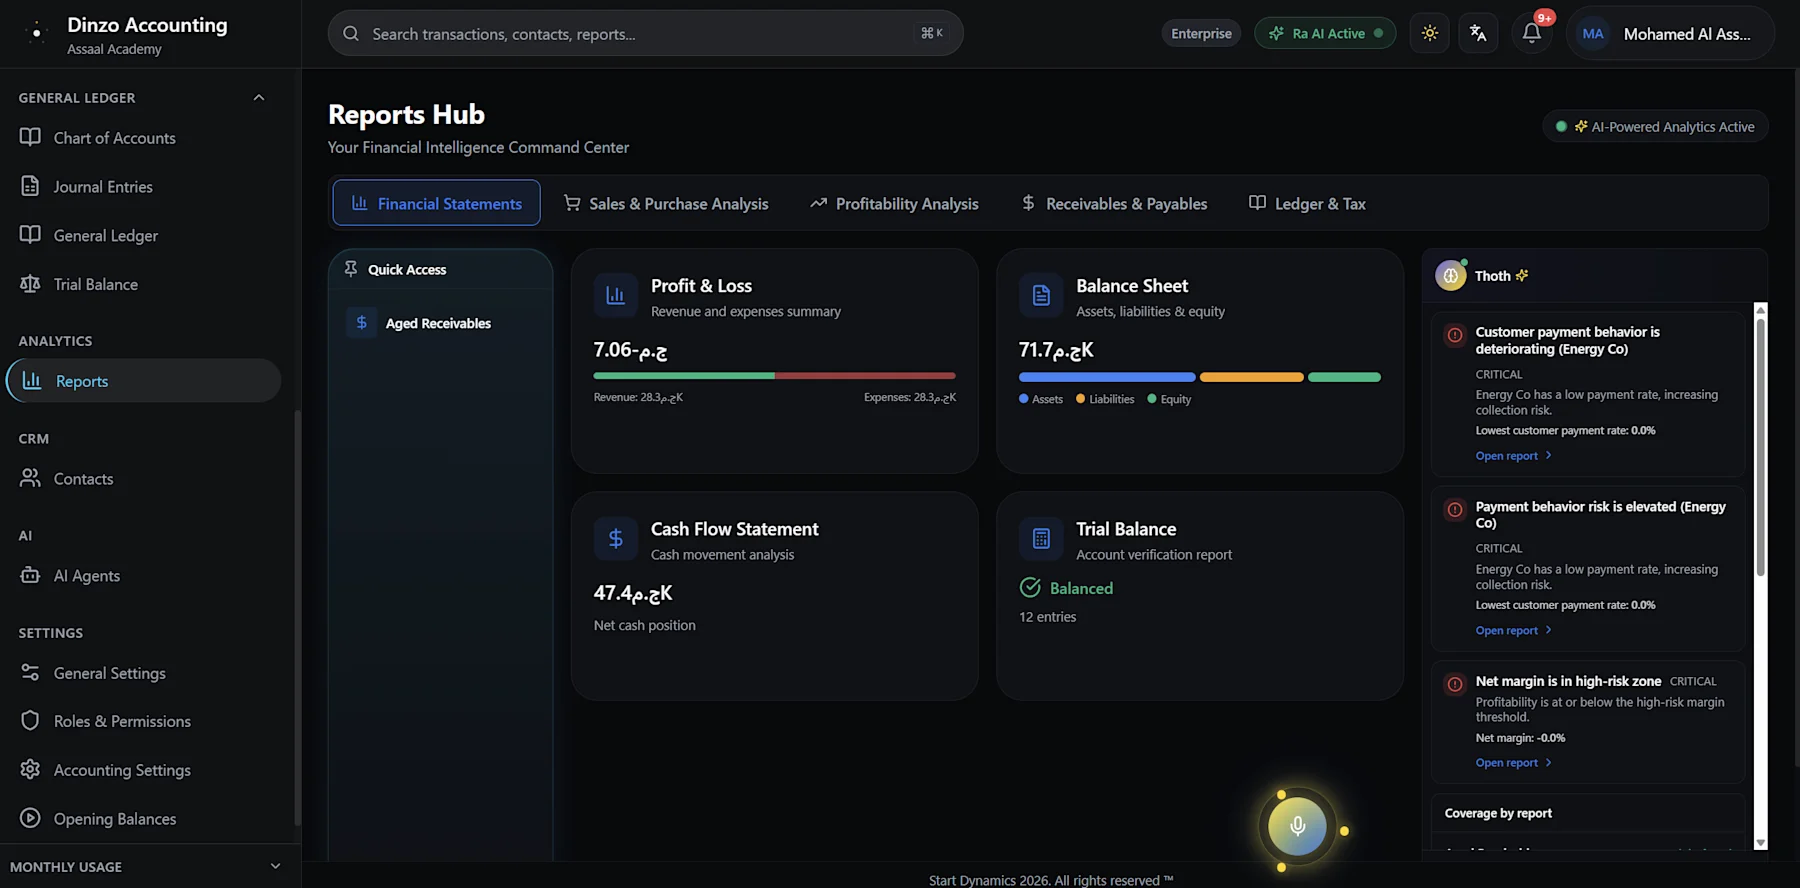The image size is (1800, 888).
Task: Click the search transactions input field
Action: tap(645, 33)
